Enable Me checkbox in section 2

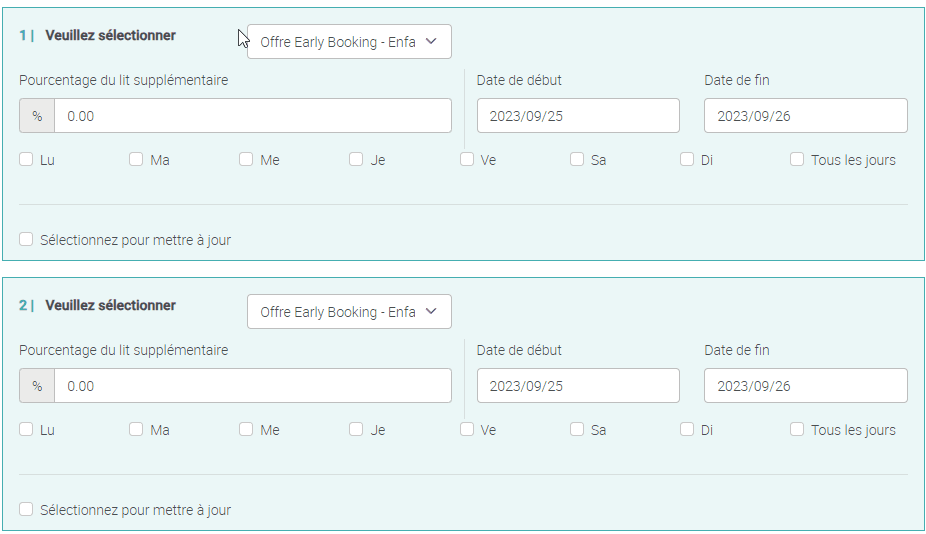tap(246, 429)
